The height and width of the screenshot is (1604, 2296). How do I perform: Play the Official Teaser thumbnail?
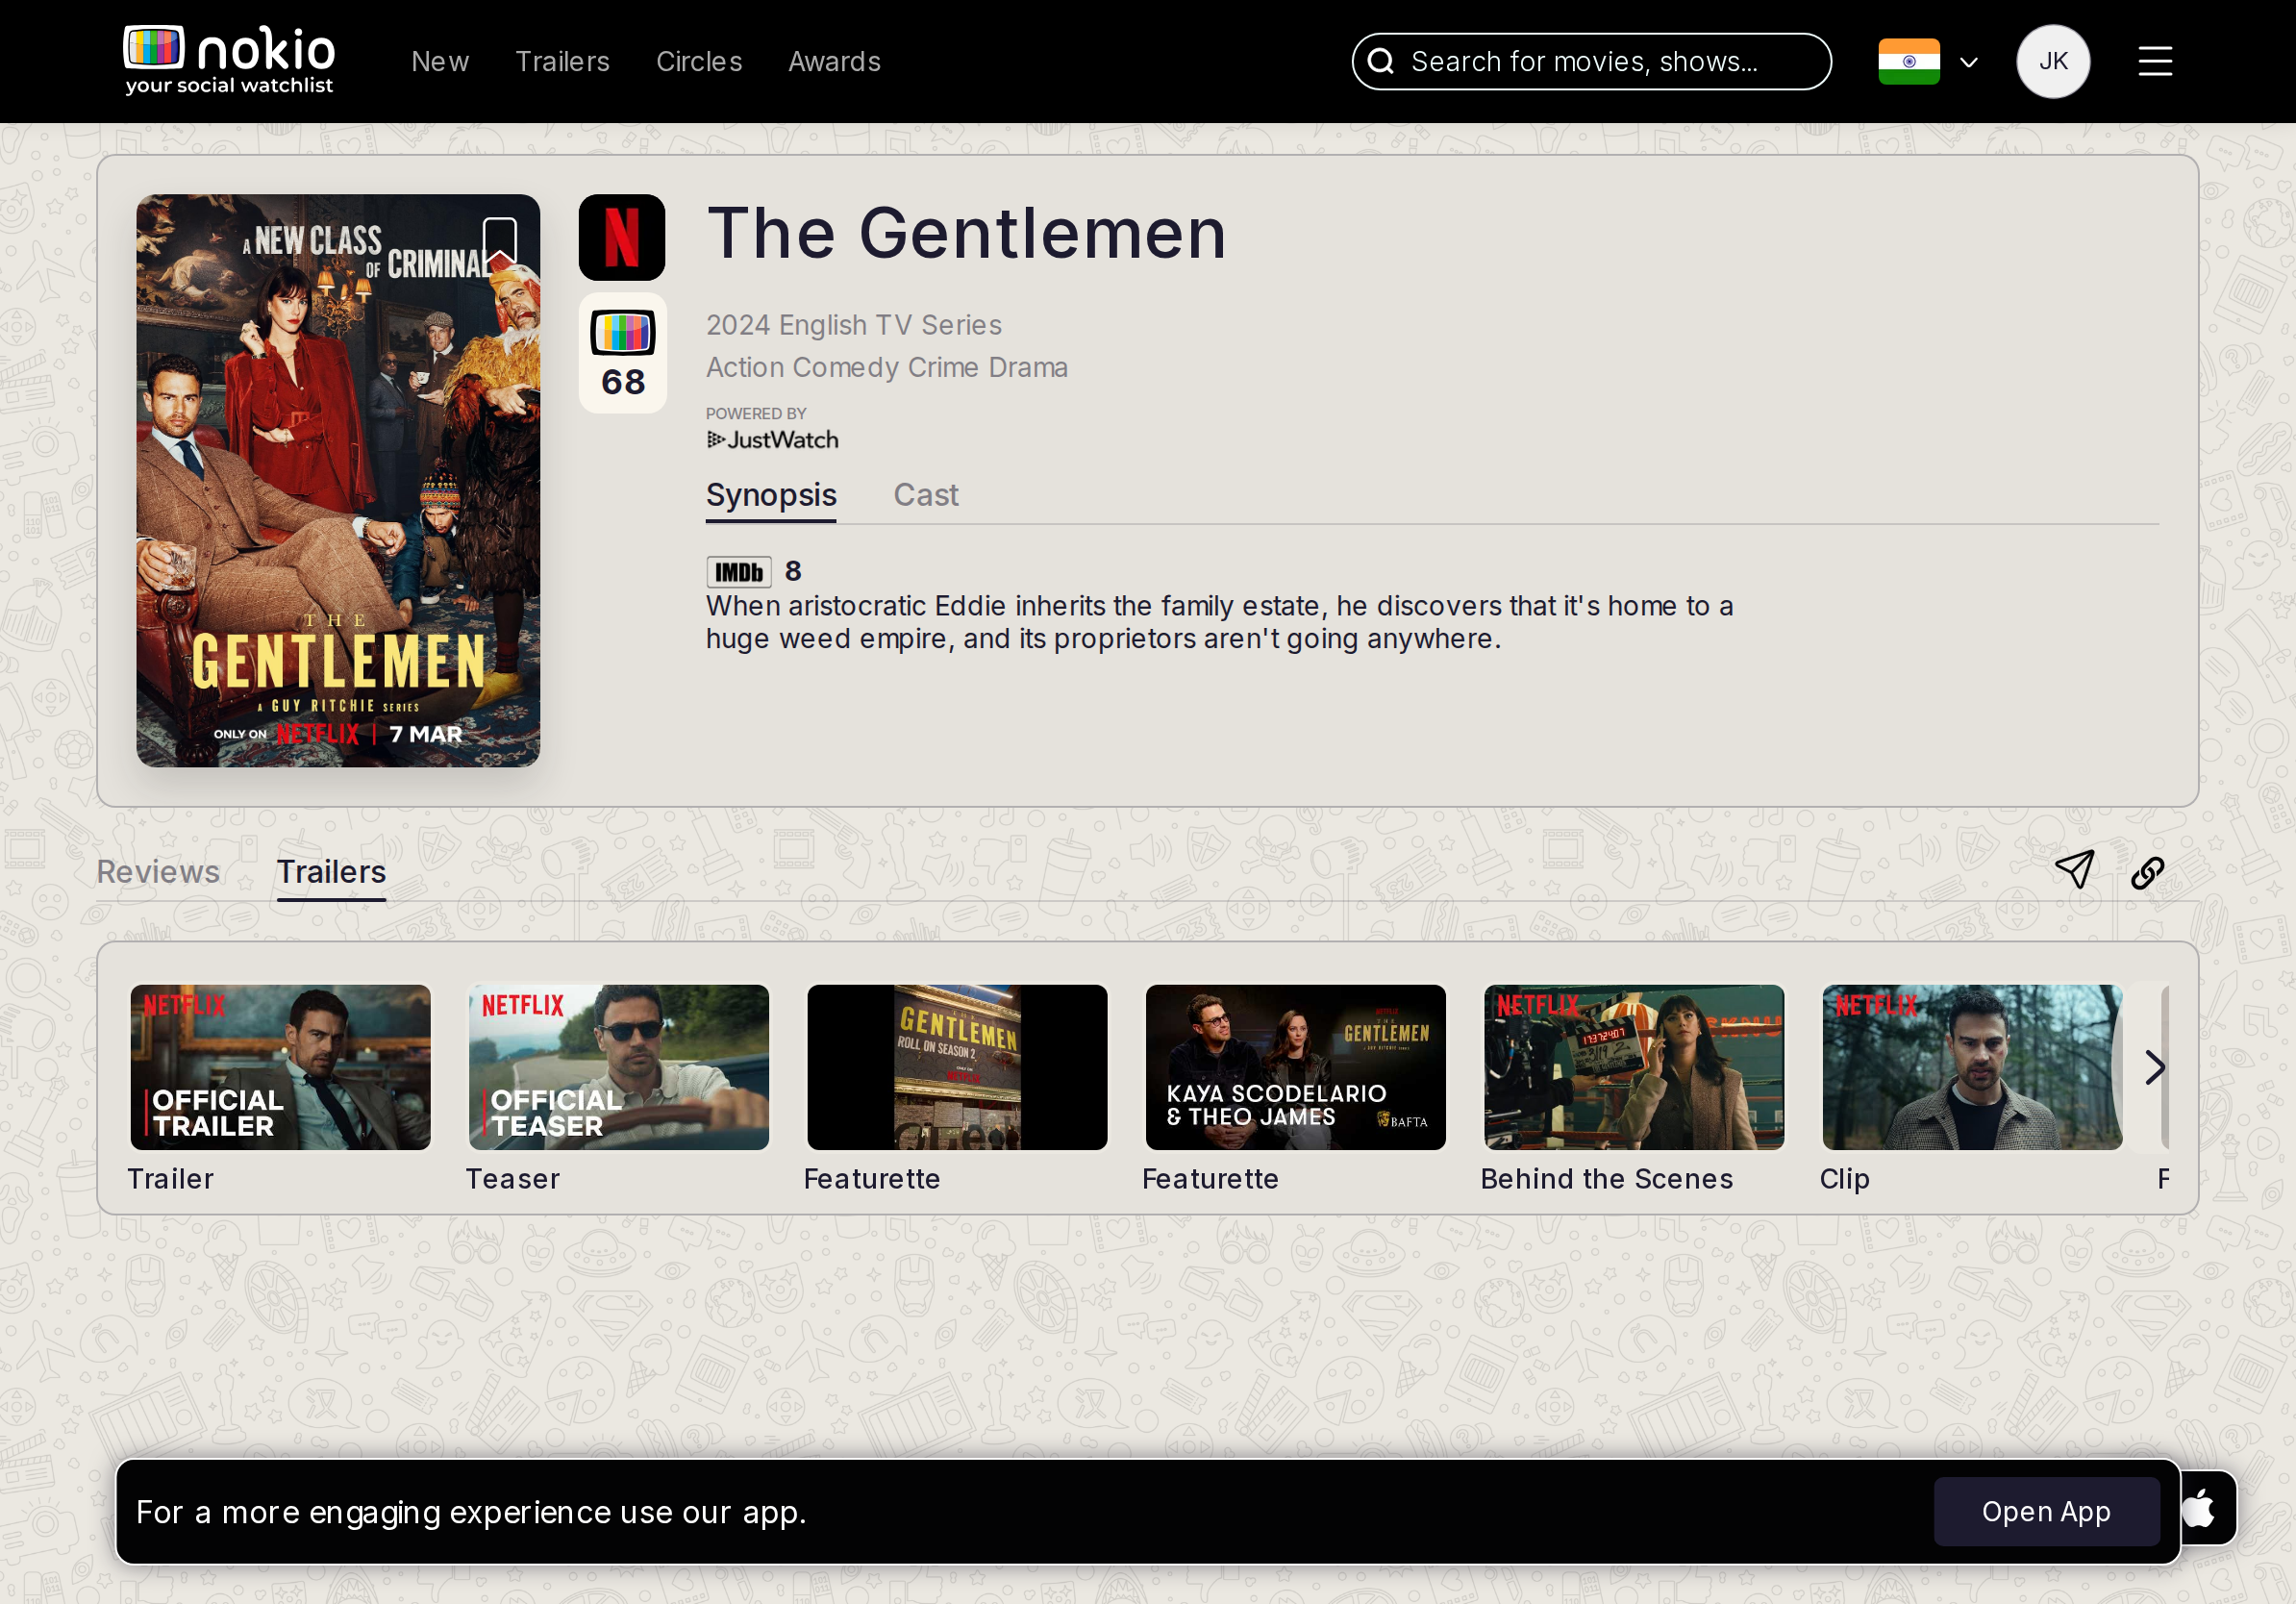click(x=619, y=1067)
